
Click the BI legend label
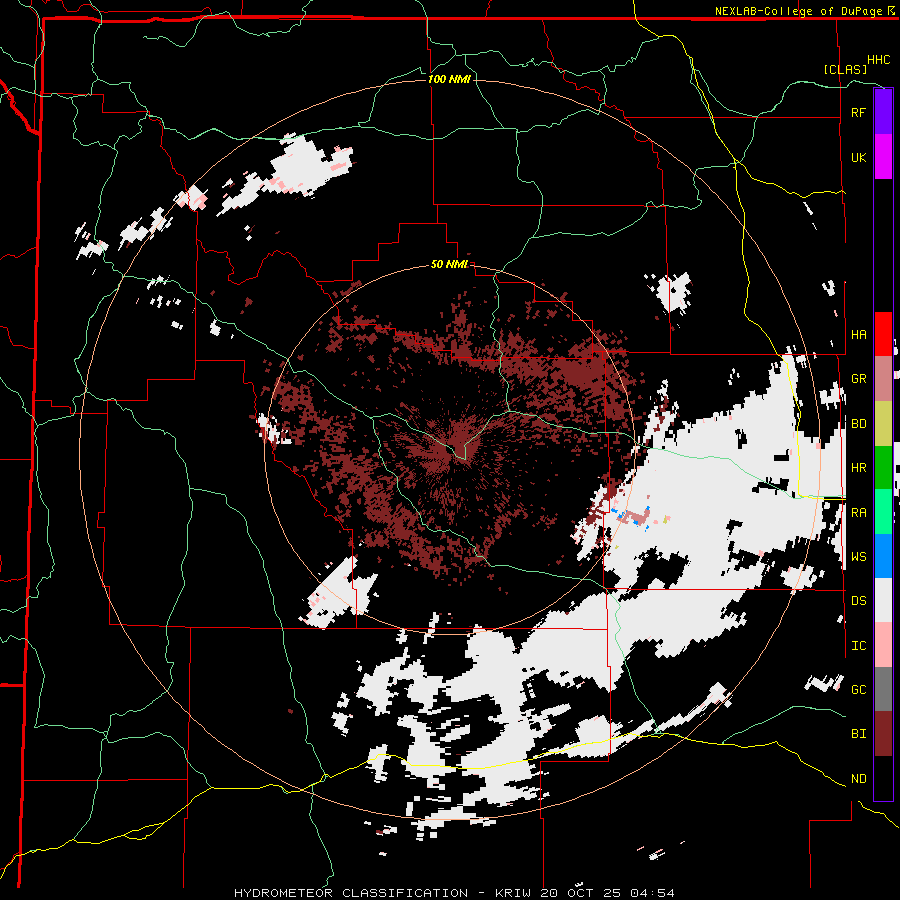pos(858,734)
